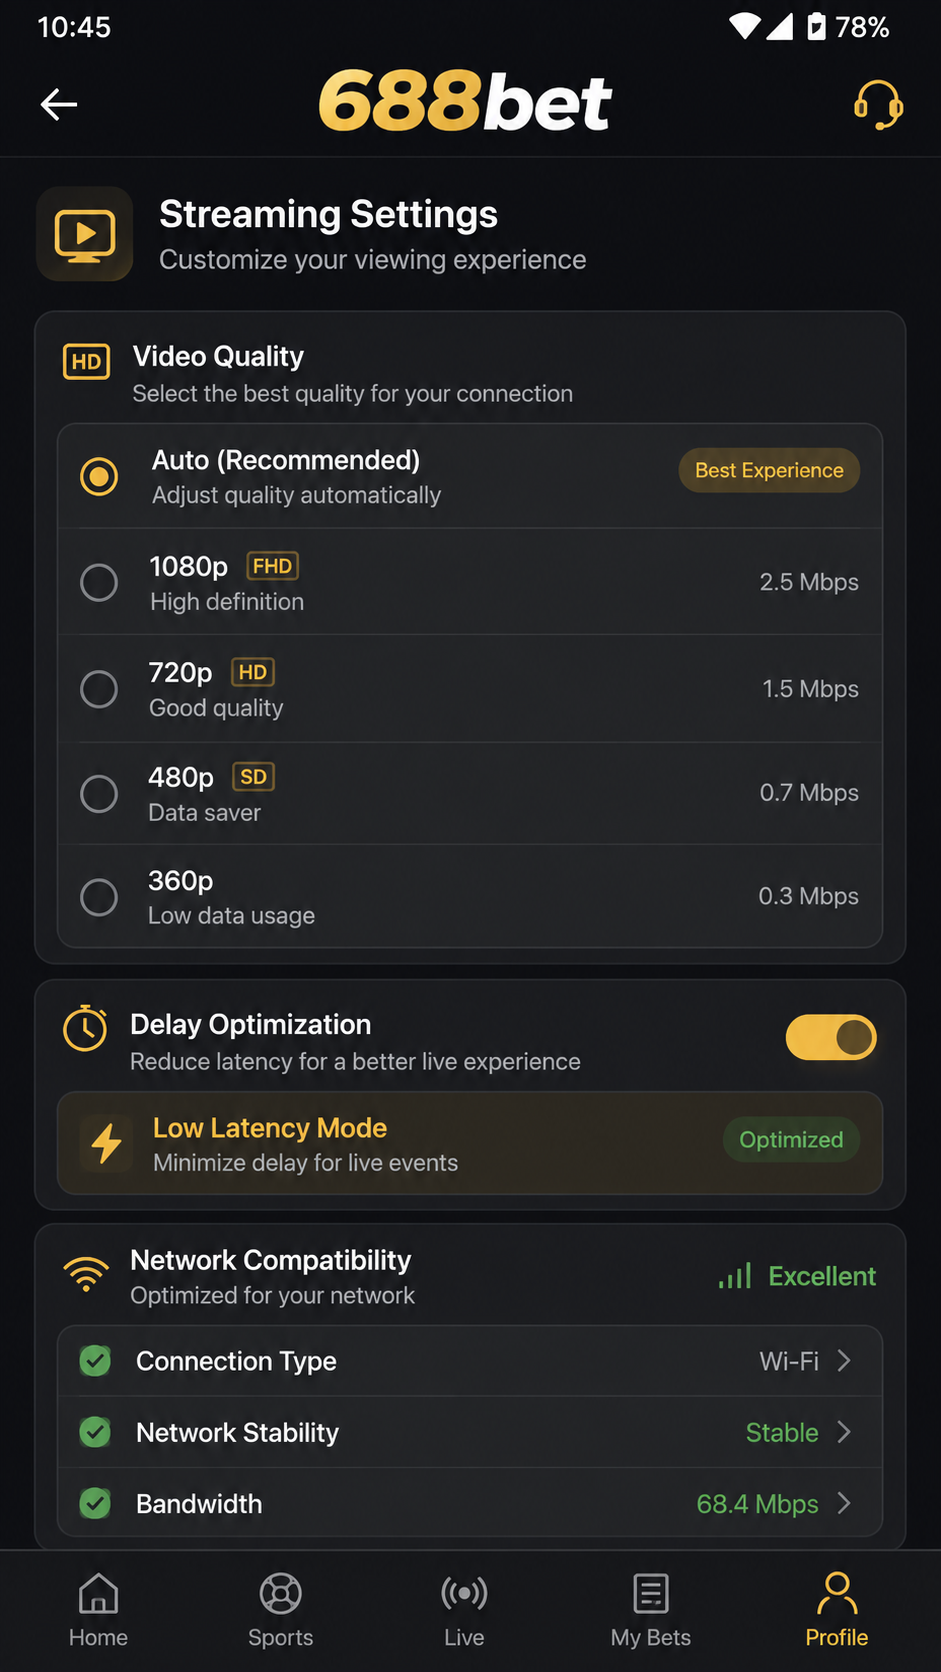Tap the Optimized status badge
Viewport: 941px width, 1672px height.
click(791, 1140)
